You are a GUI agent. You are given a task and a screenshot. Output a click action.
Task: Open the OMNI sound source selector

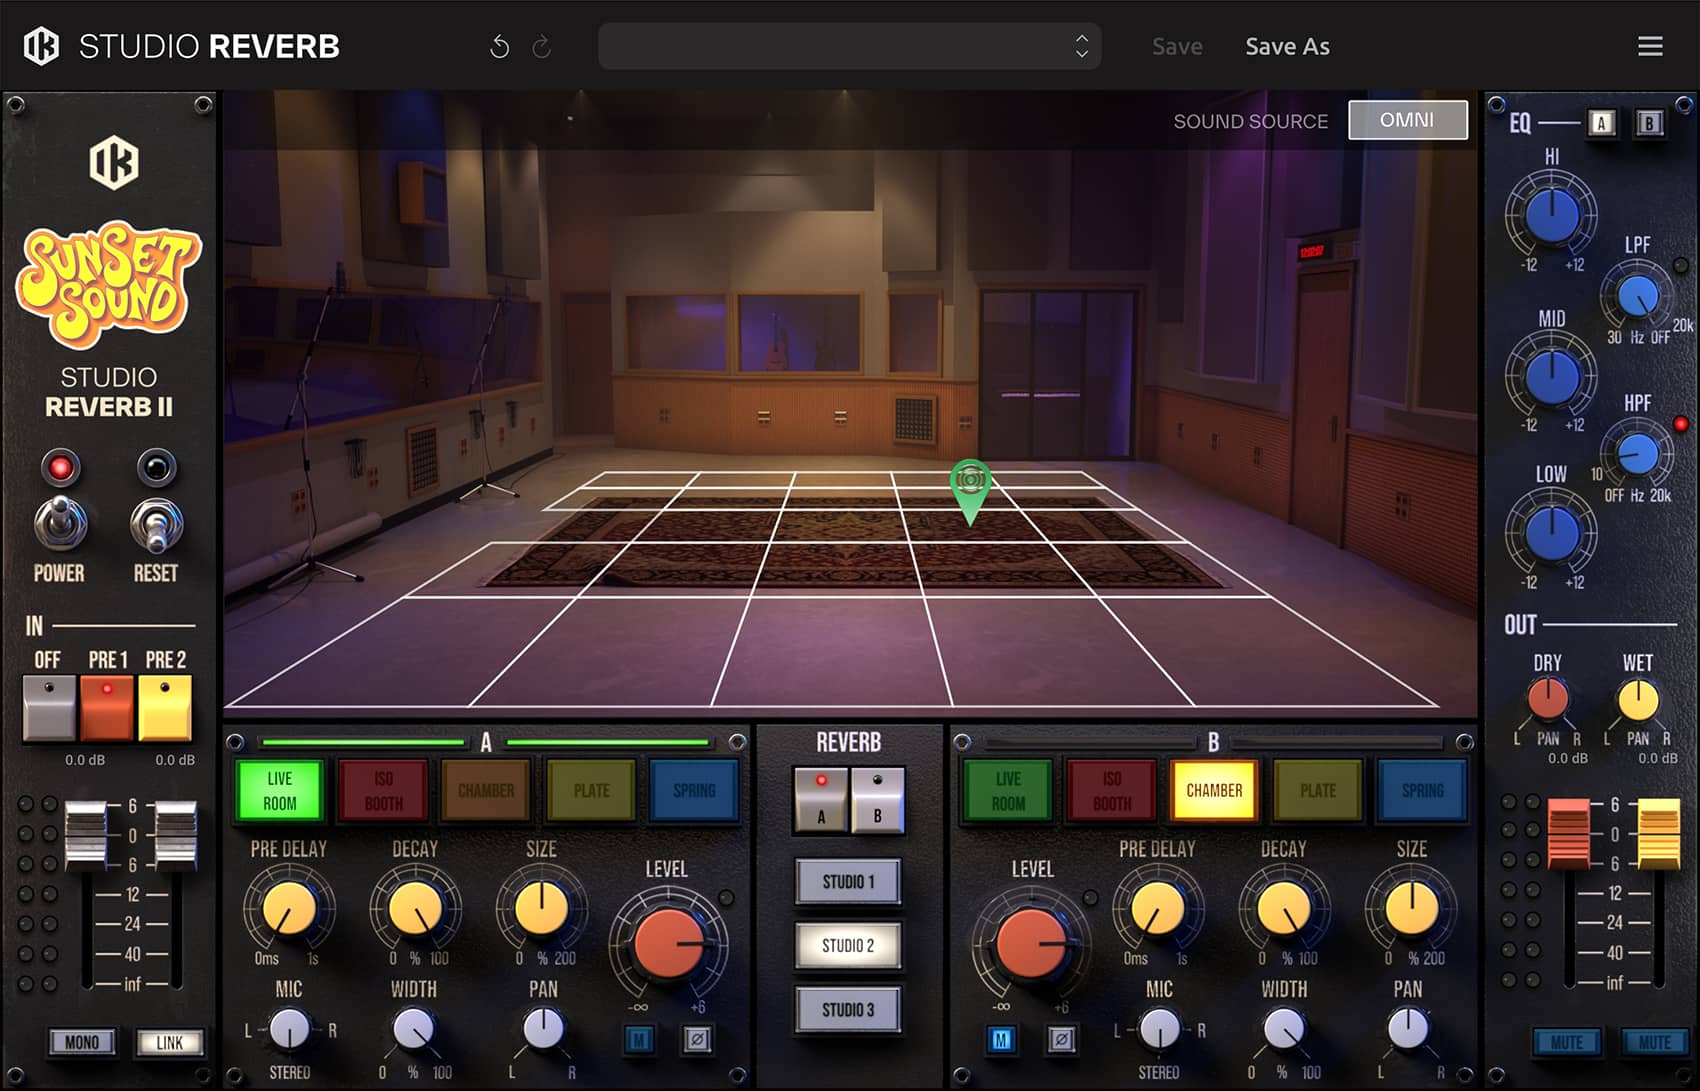1407,120
